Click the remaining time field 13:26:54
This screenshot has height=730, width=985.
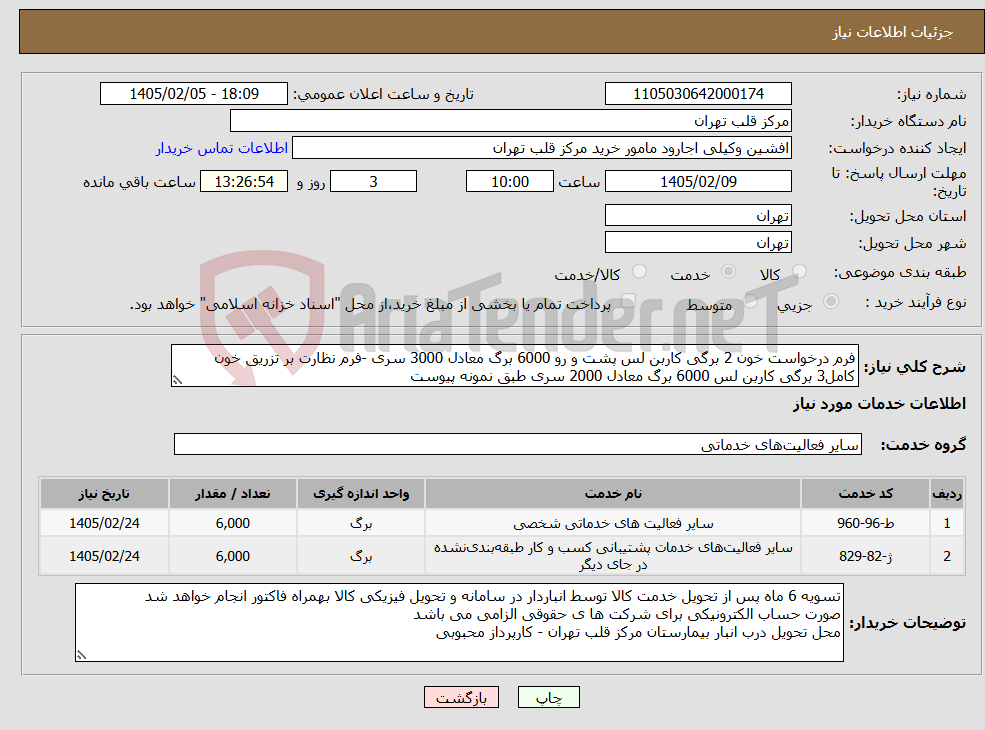[x=244, y=182]
